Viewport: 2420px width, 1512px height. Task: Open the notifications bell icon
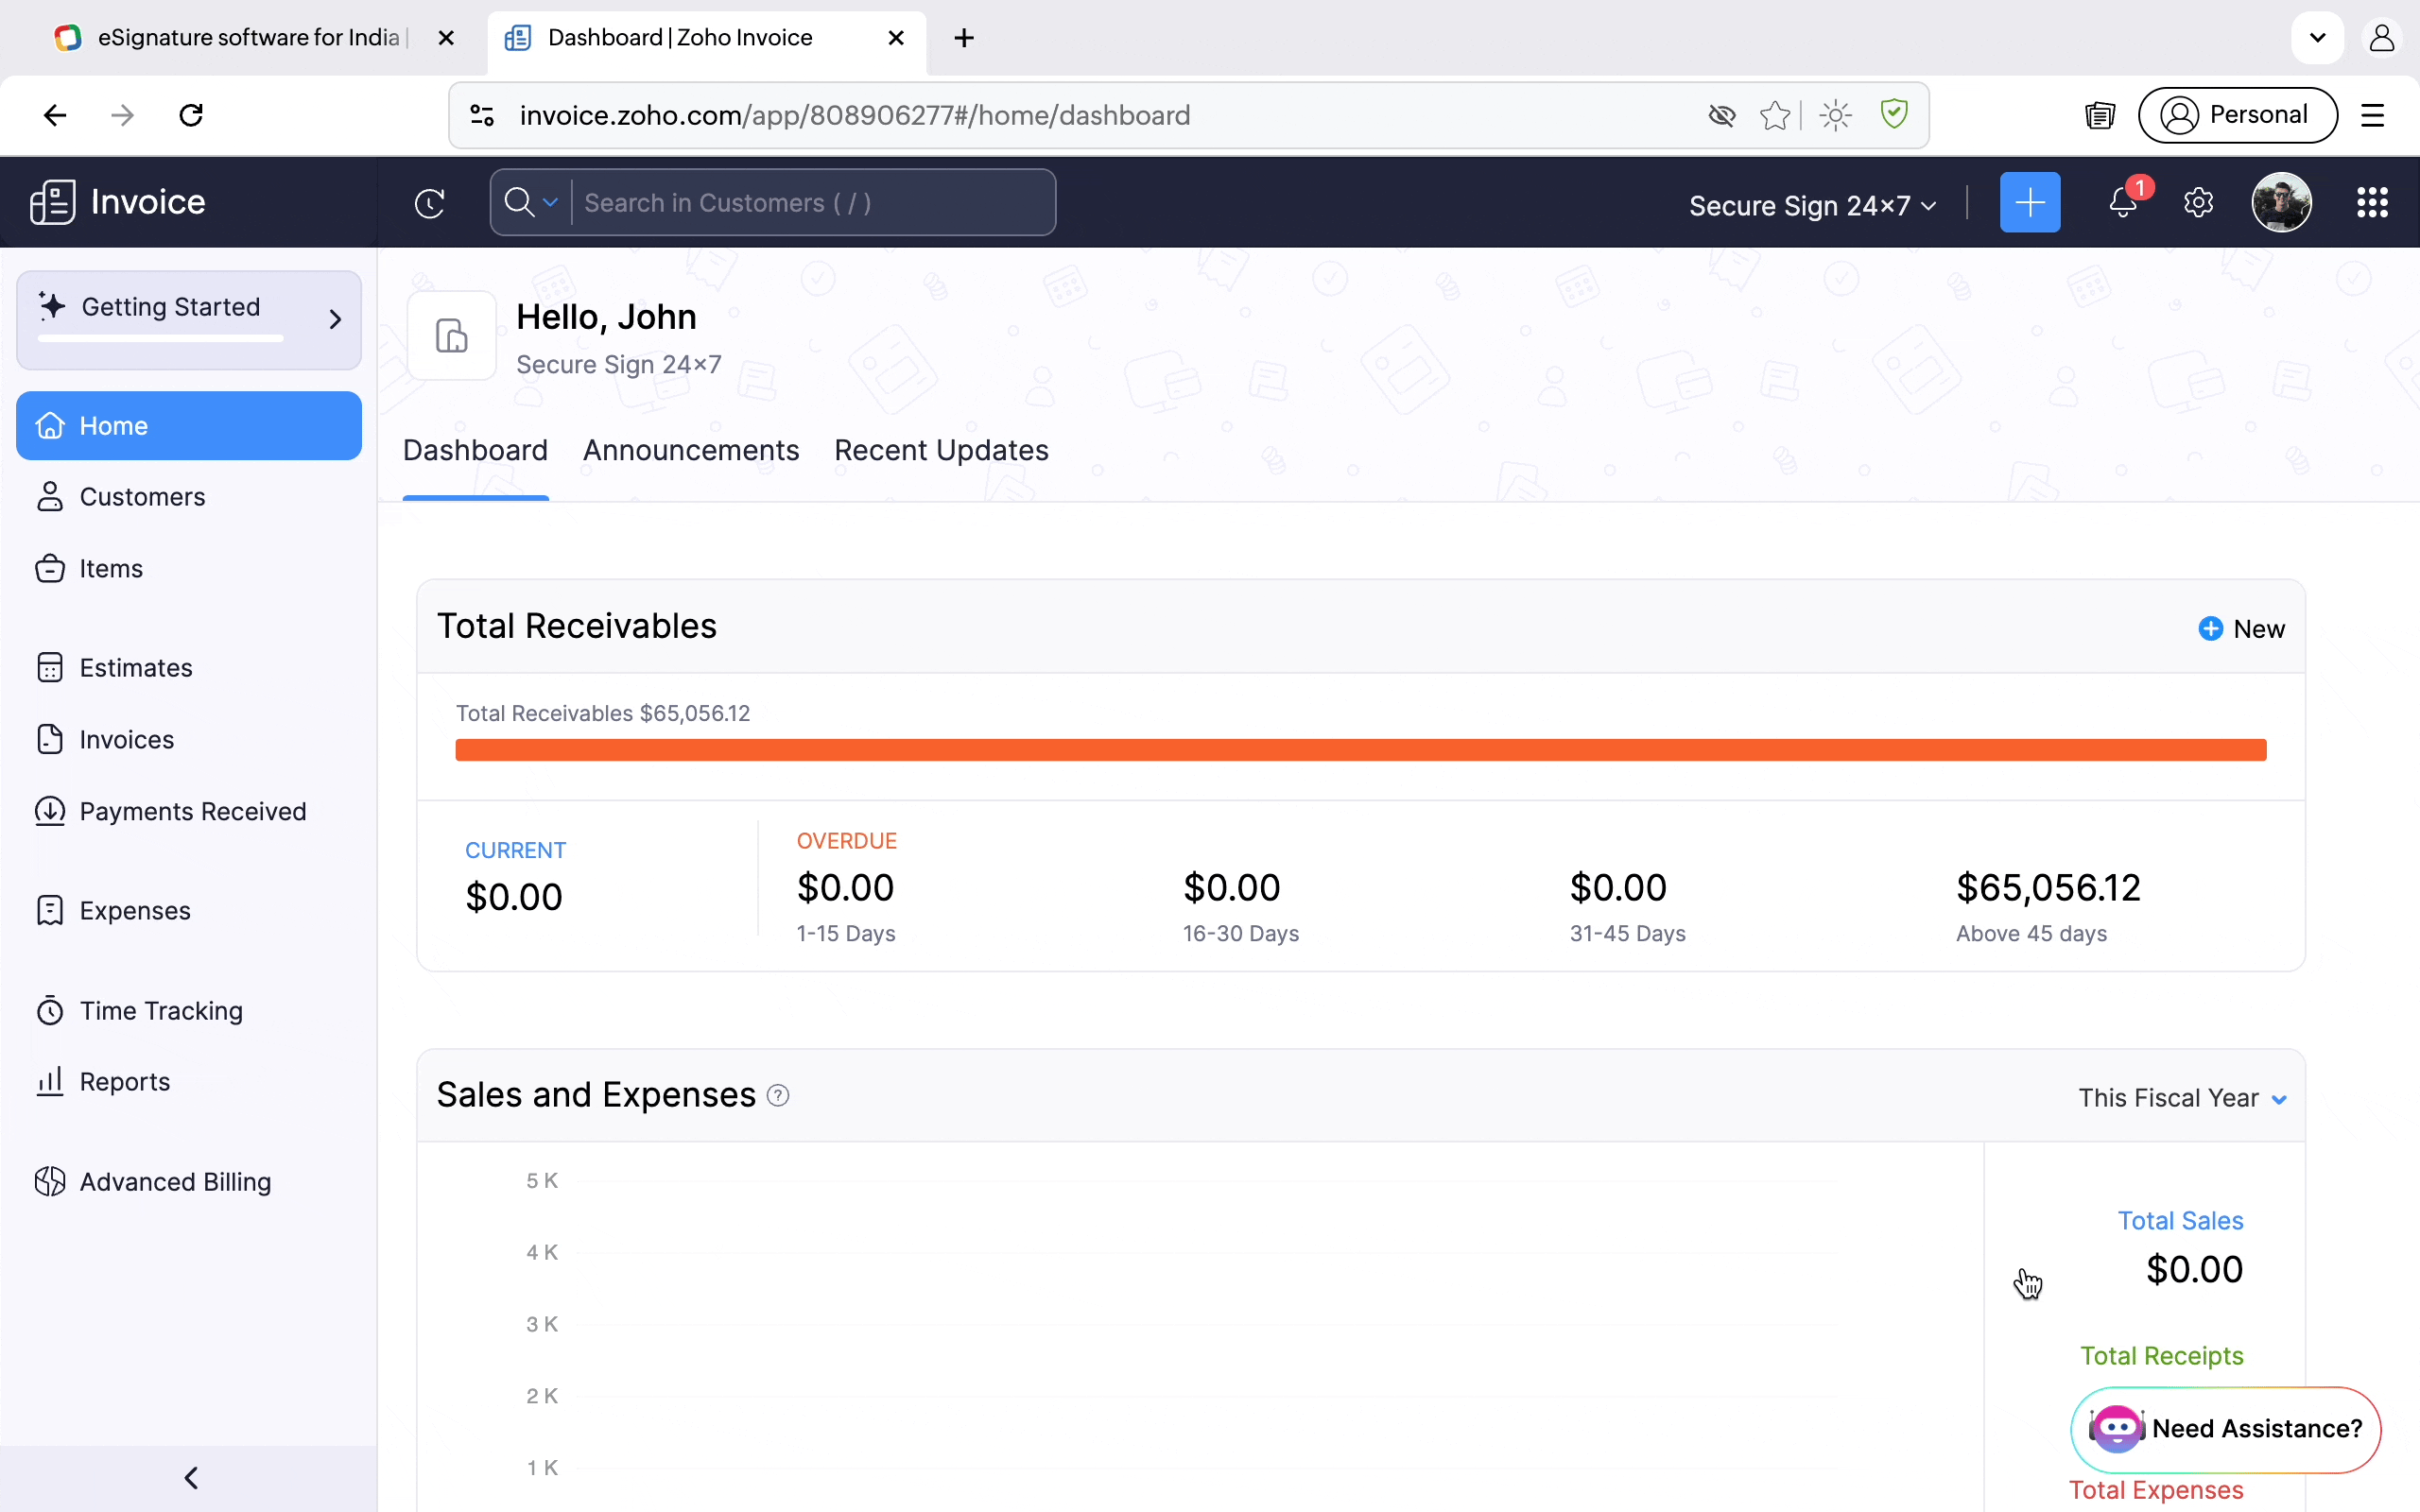click(x=2122, y=203)
